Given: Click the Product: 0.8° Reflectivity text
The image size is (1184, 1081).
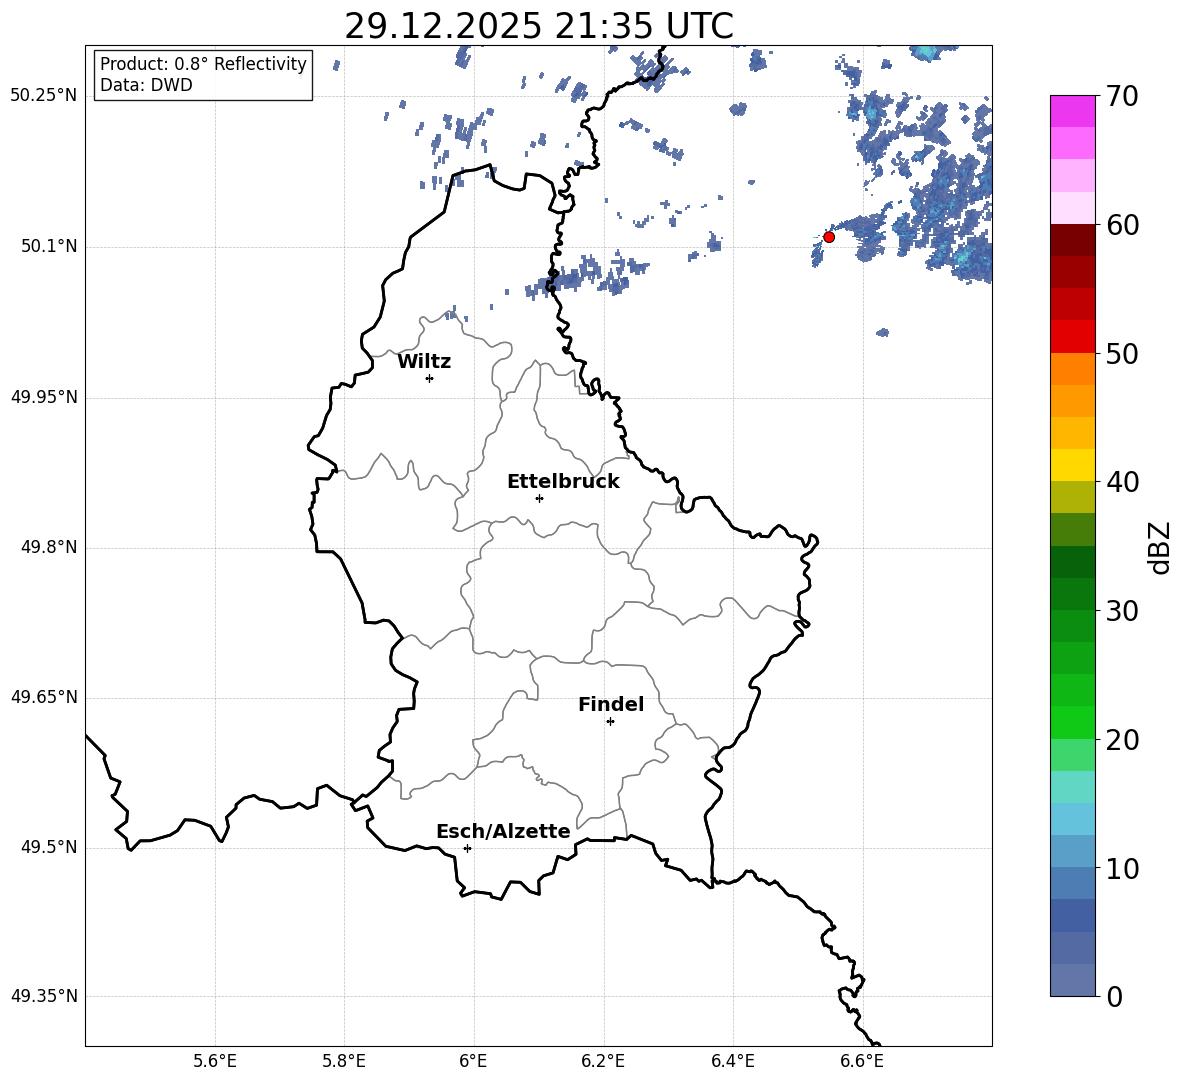Looking at the screenshot, I should click(203, 64).
